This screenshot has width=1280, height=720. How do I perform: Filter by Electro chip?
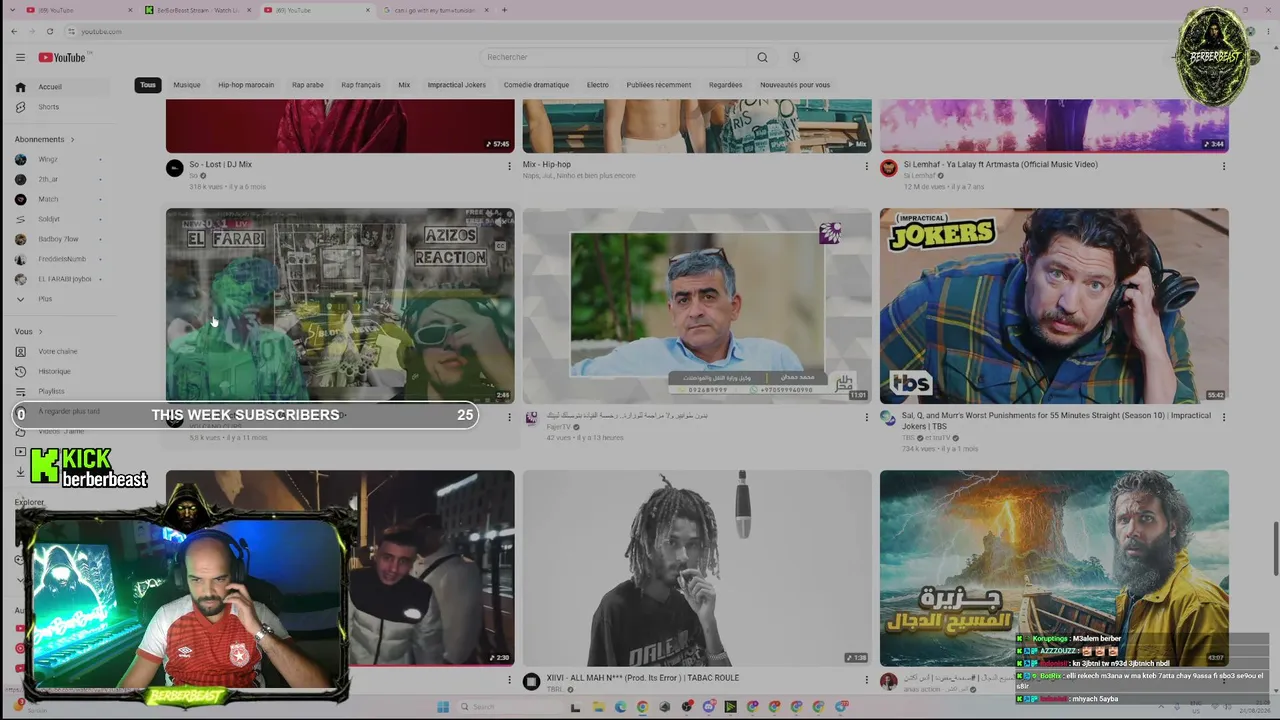pos(598,85)
